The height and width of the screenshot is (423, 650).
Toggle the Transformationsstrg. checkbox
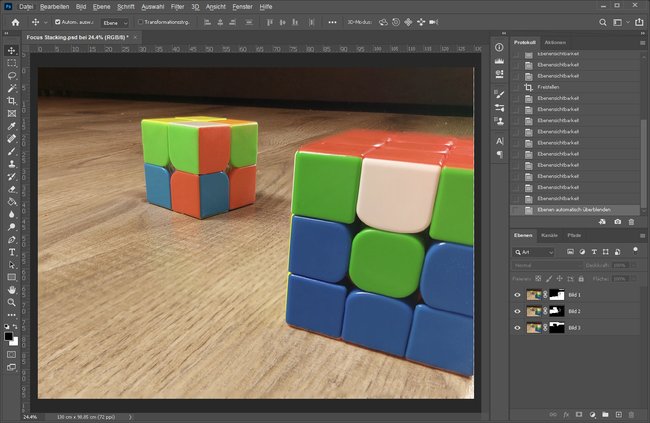coord(140,22)
